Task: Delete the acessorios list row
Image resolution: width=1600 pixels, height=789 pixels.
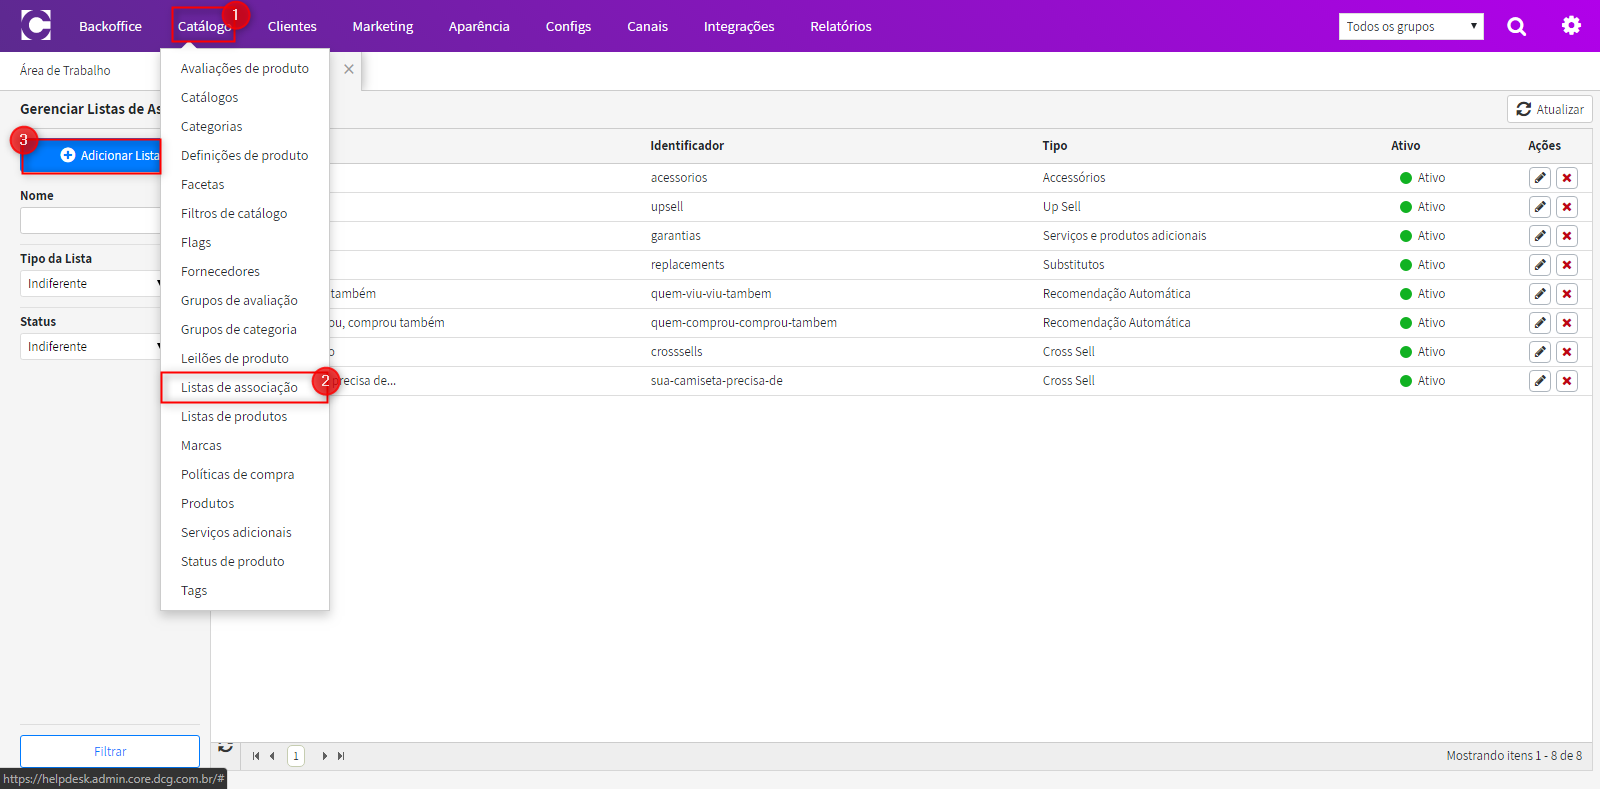Action: point(1567,178)
